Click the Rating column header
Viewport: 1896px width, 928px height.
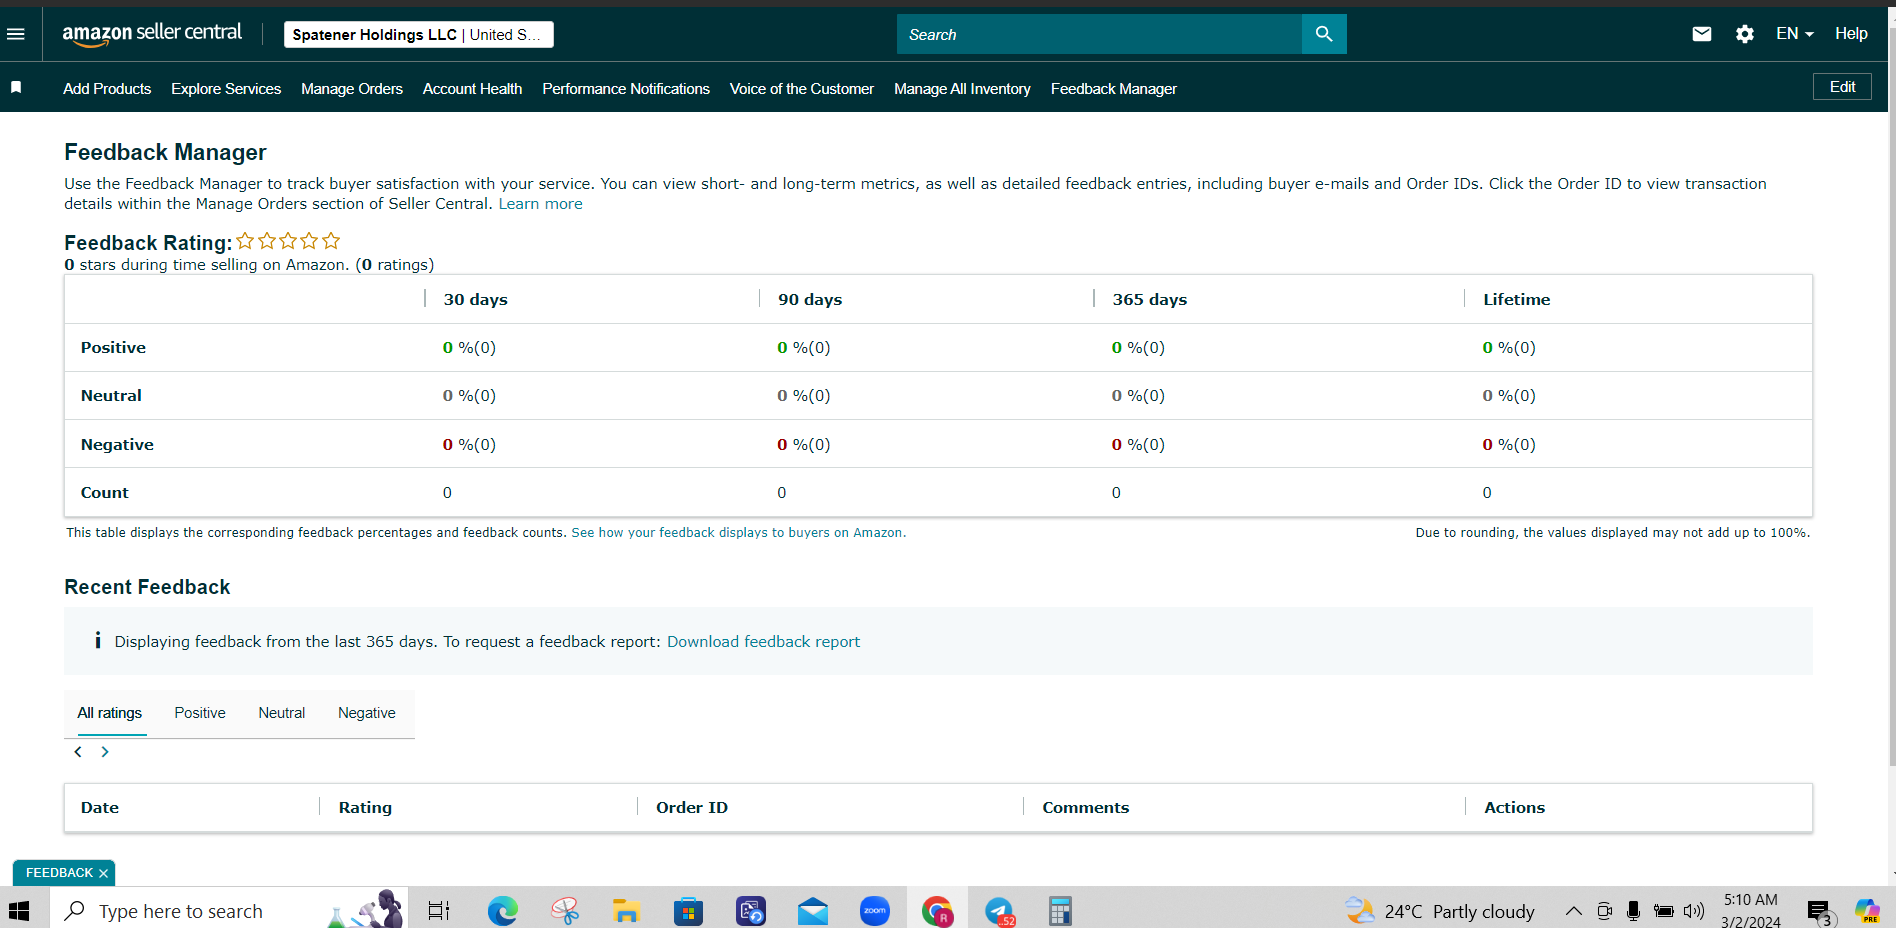[x=365, y=807]
